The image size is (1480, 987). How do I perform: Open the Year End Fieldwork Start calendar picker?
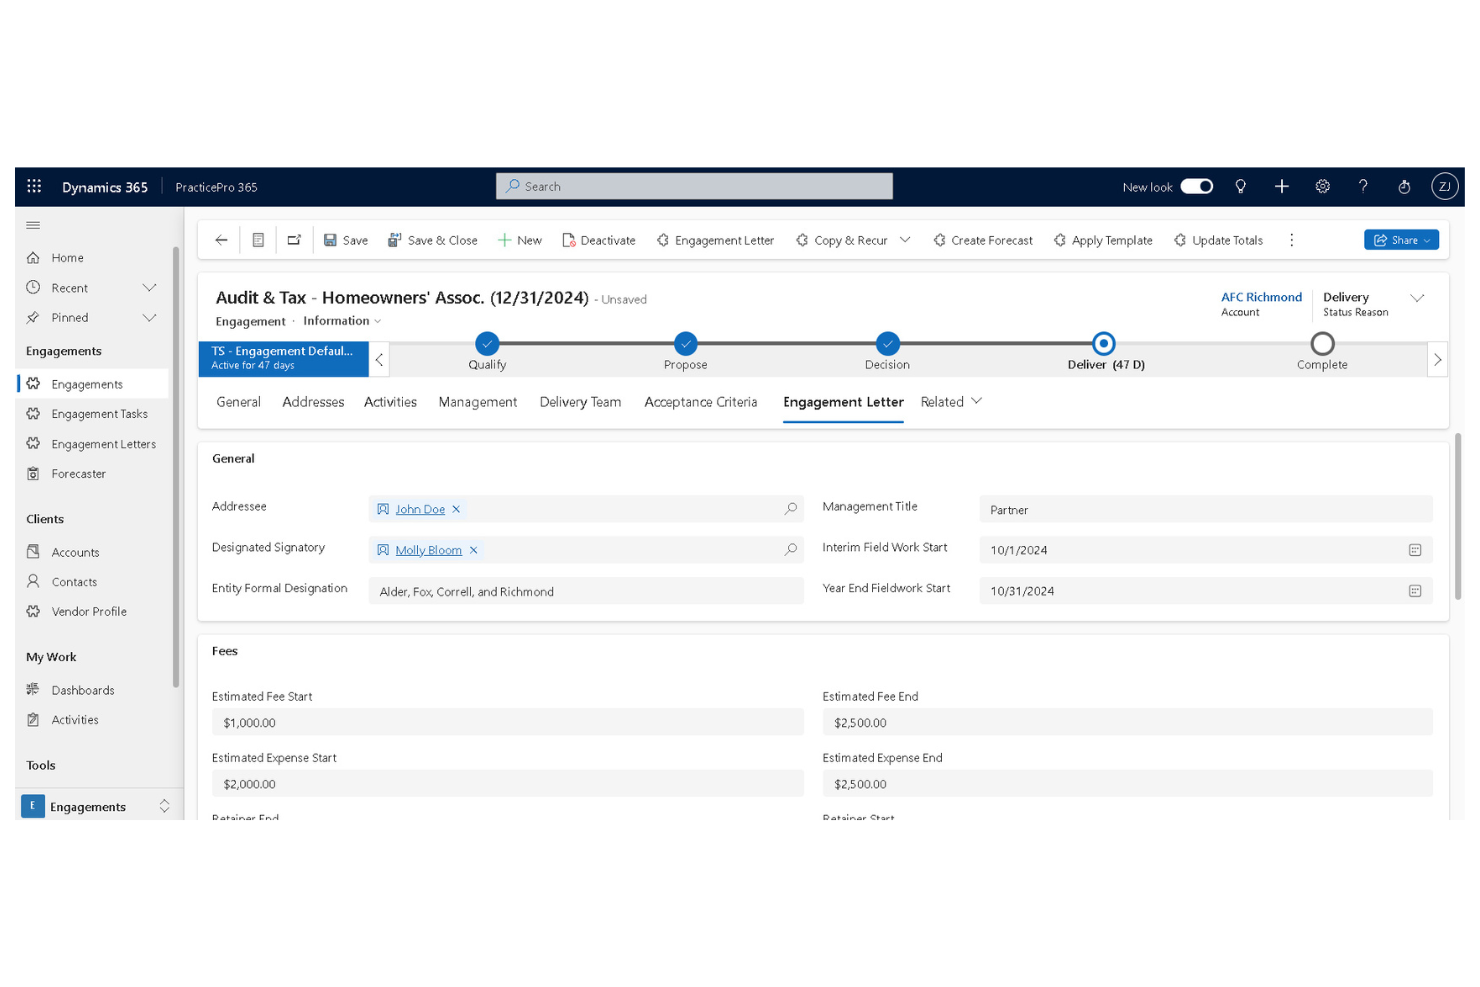tap(1414, 591)
